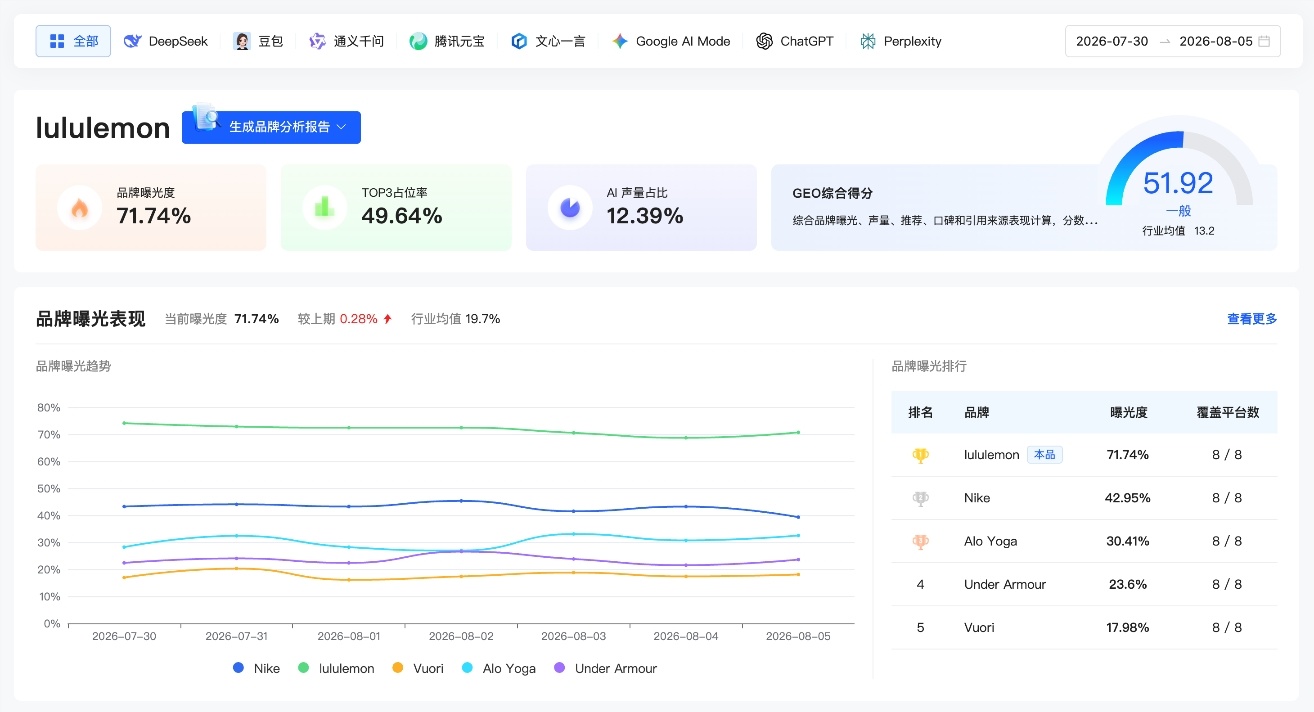Image resolution: width=1314 pixels, height=712 pixels.
Task: Click the calendar icon in date range
Action: pos(1264,41)
